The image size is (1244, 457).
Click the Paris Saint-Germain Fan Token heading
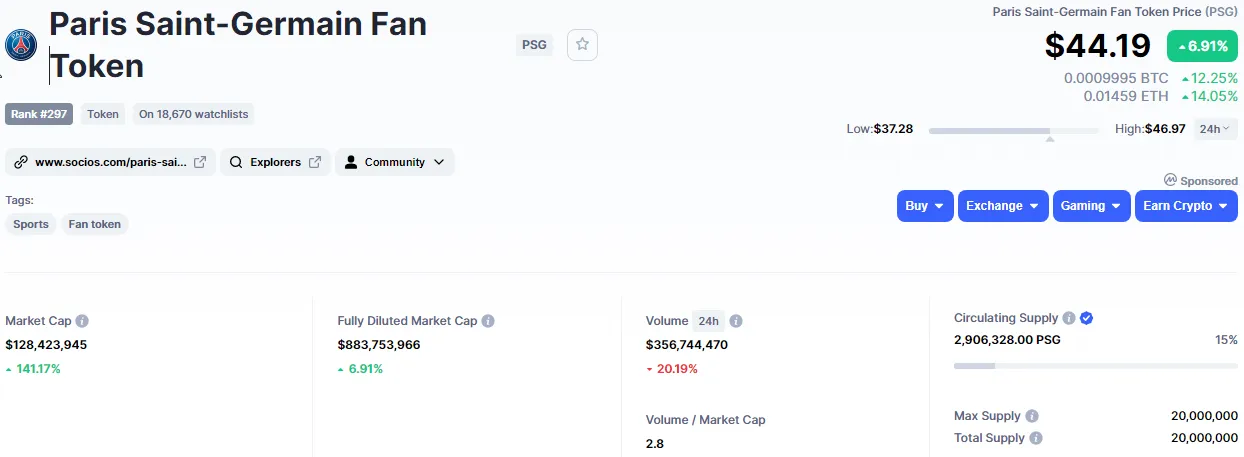238,45
